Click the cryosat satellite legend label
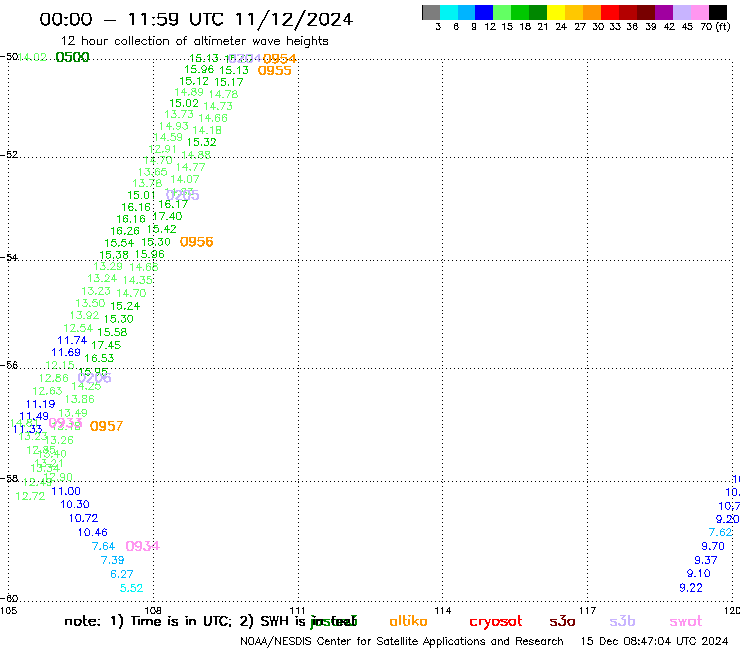This screenshot has width=740, height=650. [496, 621]
